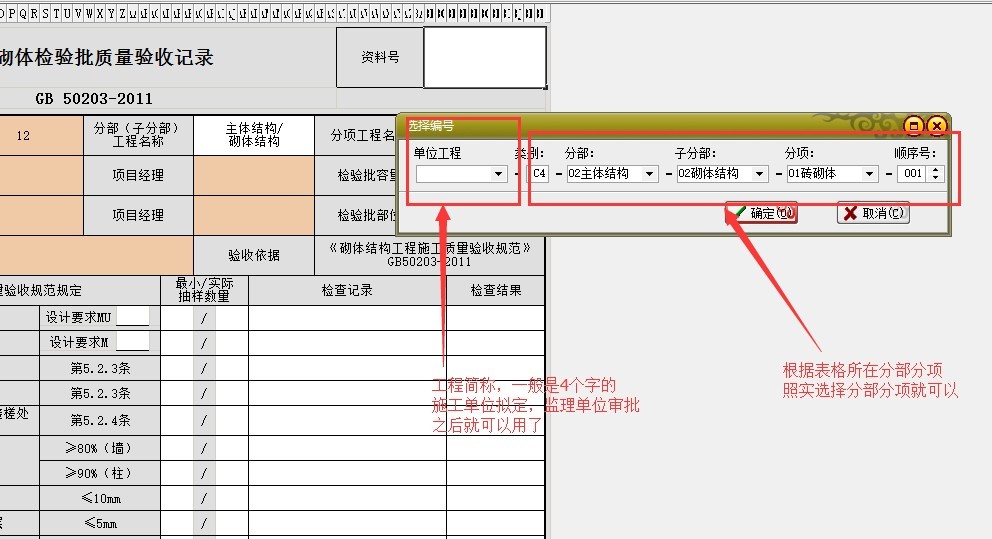Expand the 分部 dropdown showing 02主体结构

[x=649, y=174]
